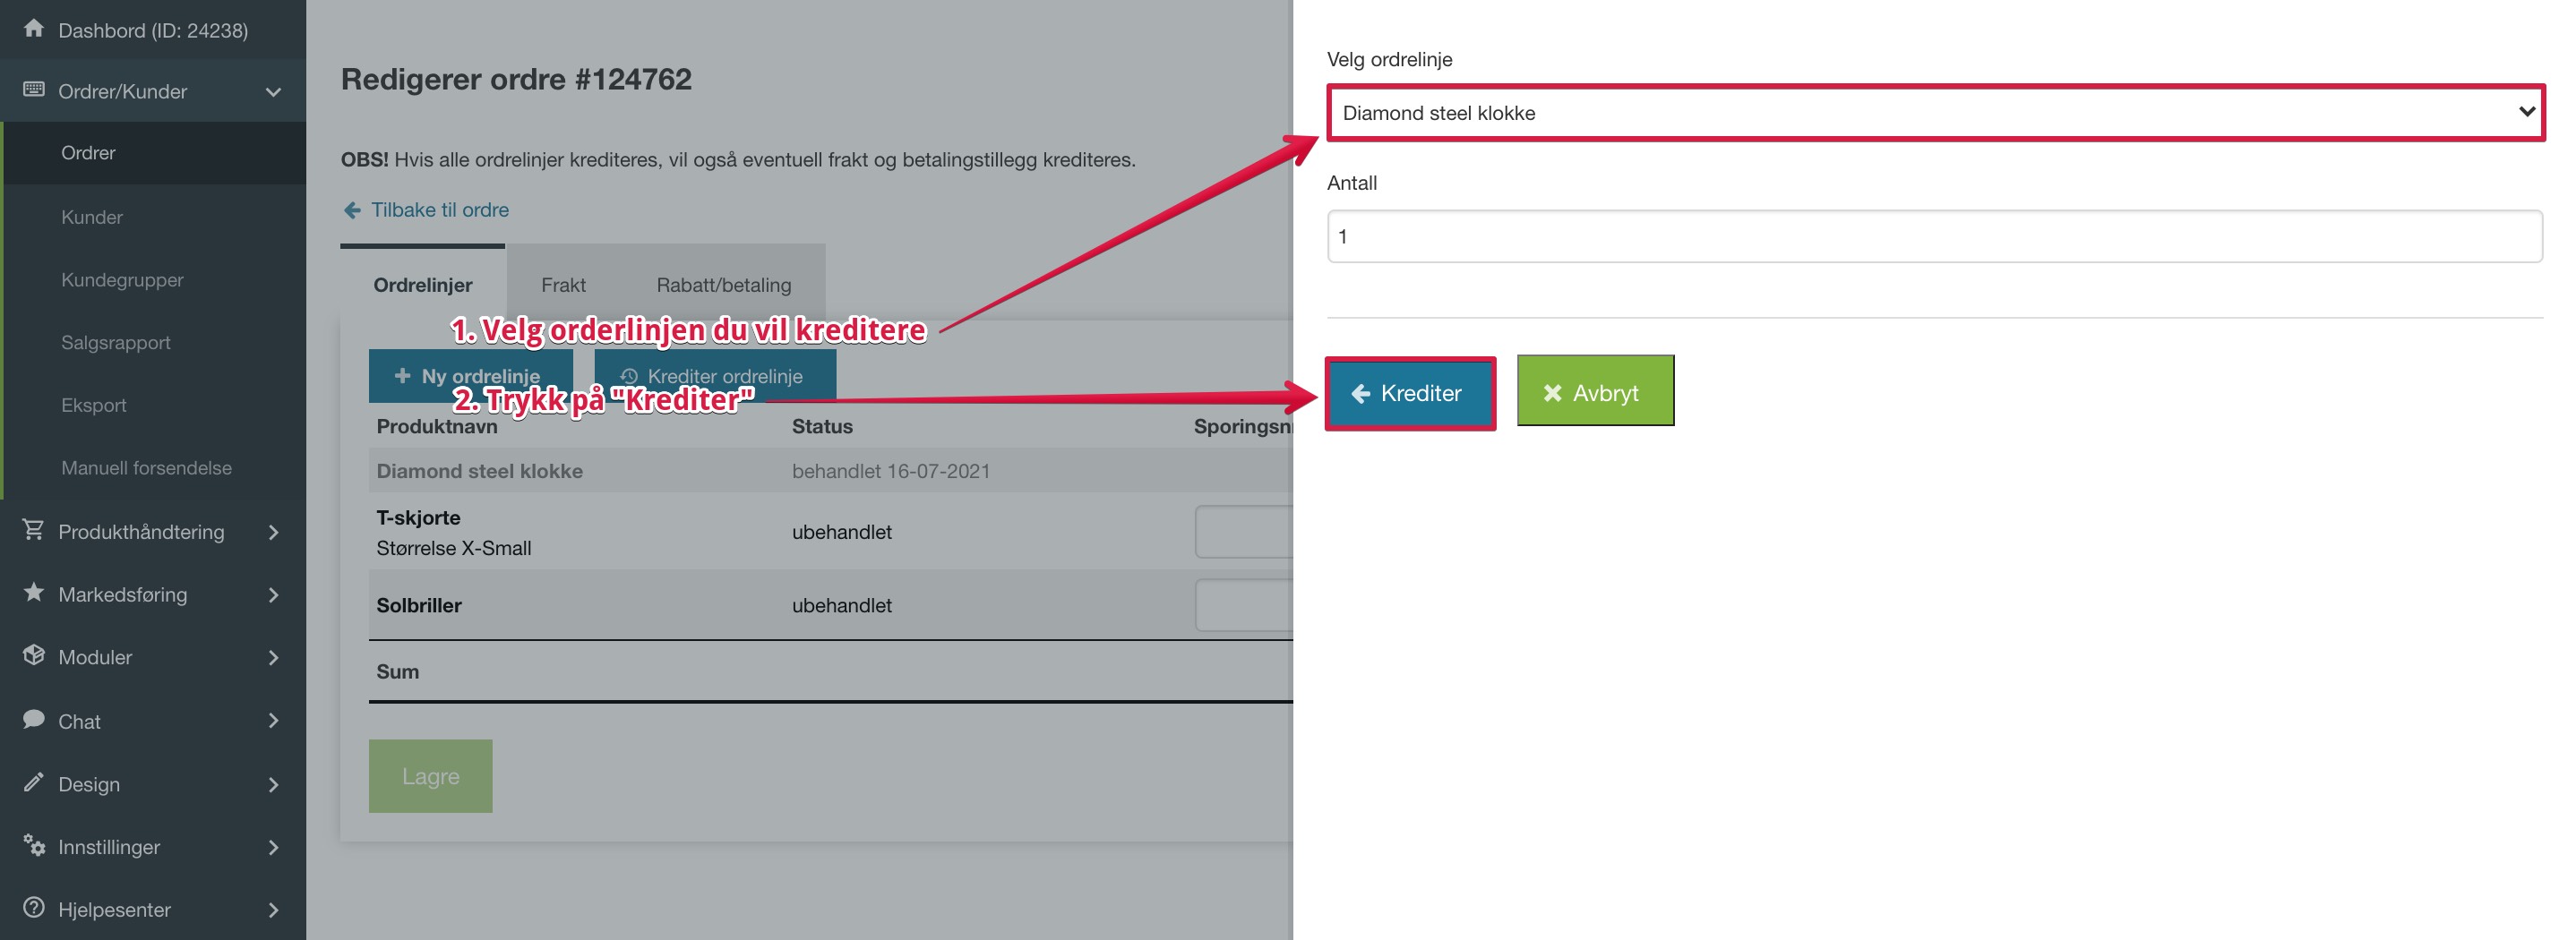Expand the Moduler submenu arrow

coord(273,657)
